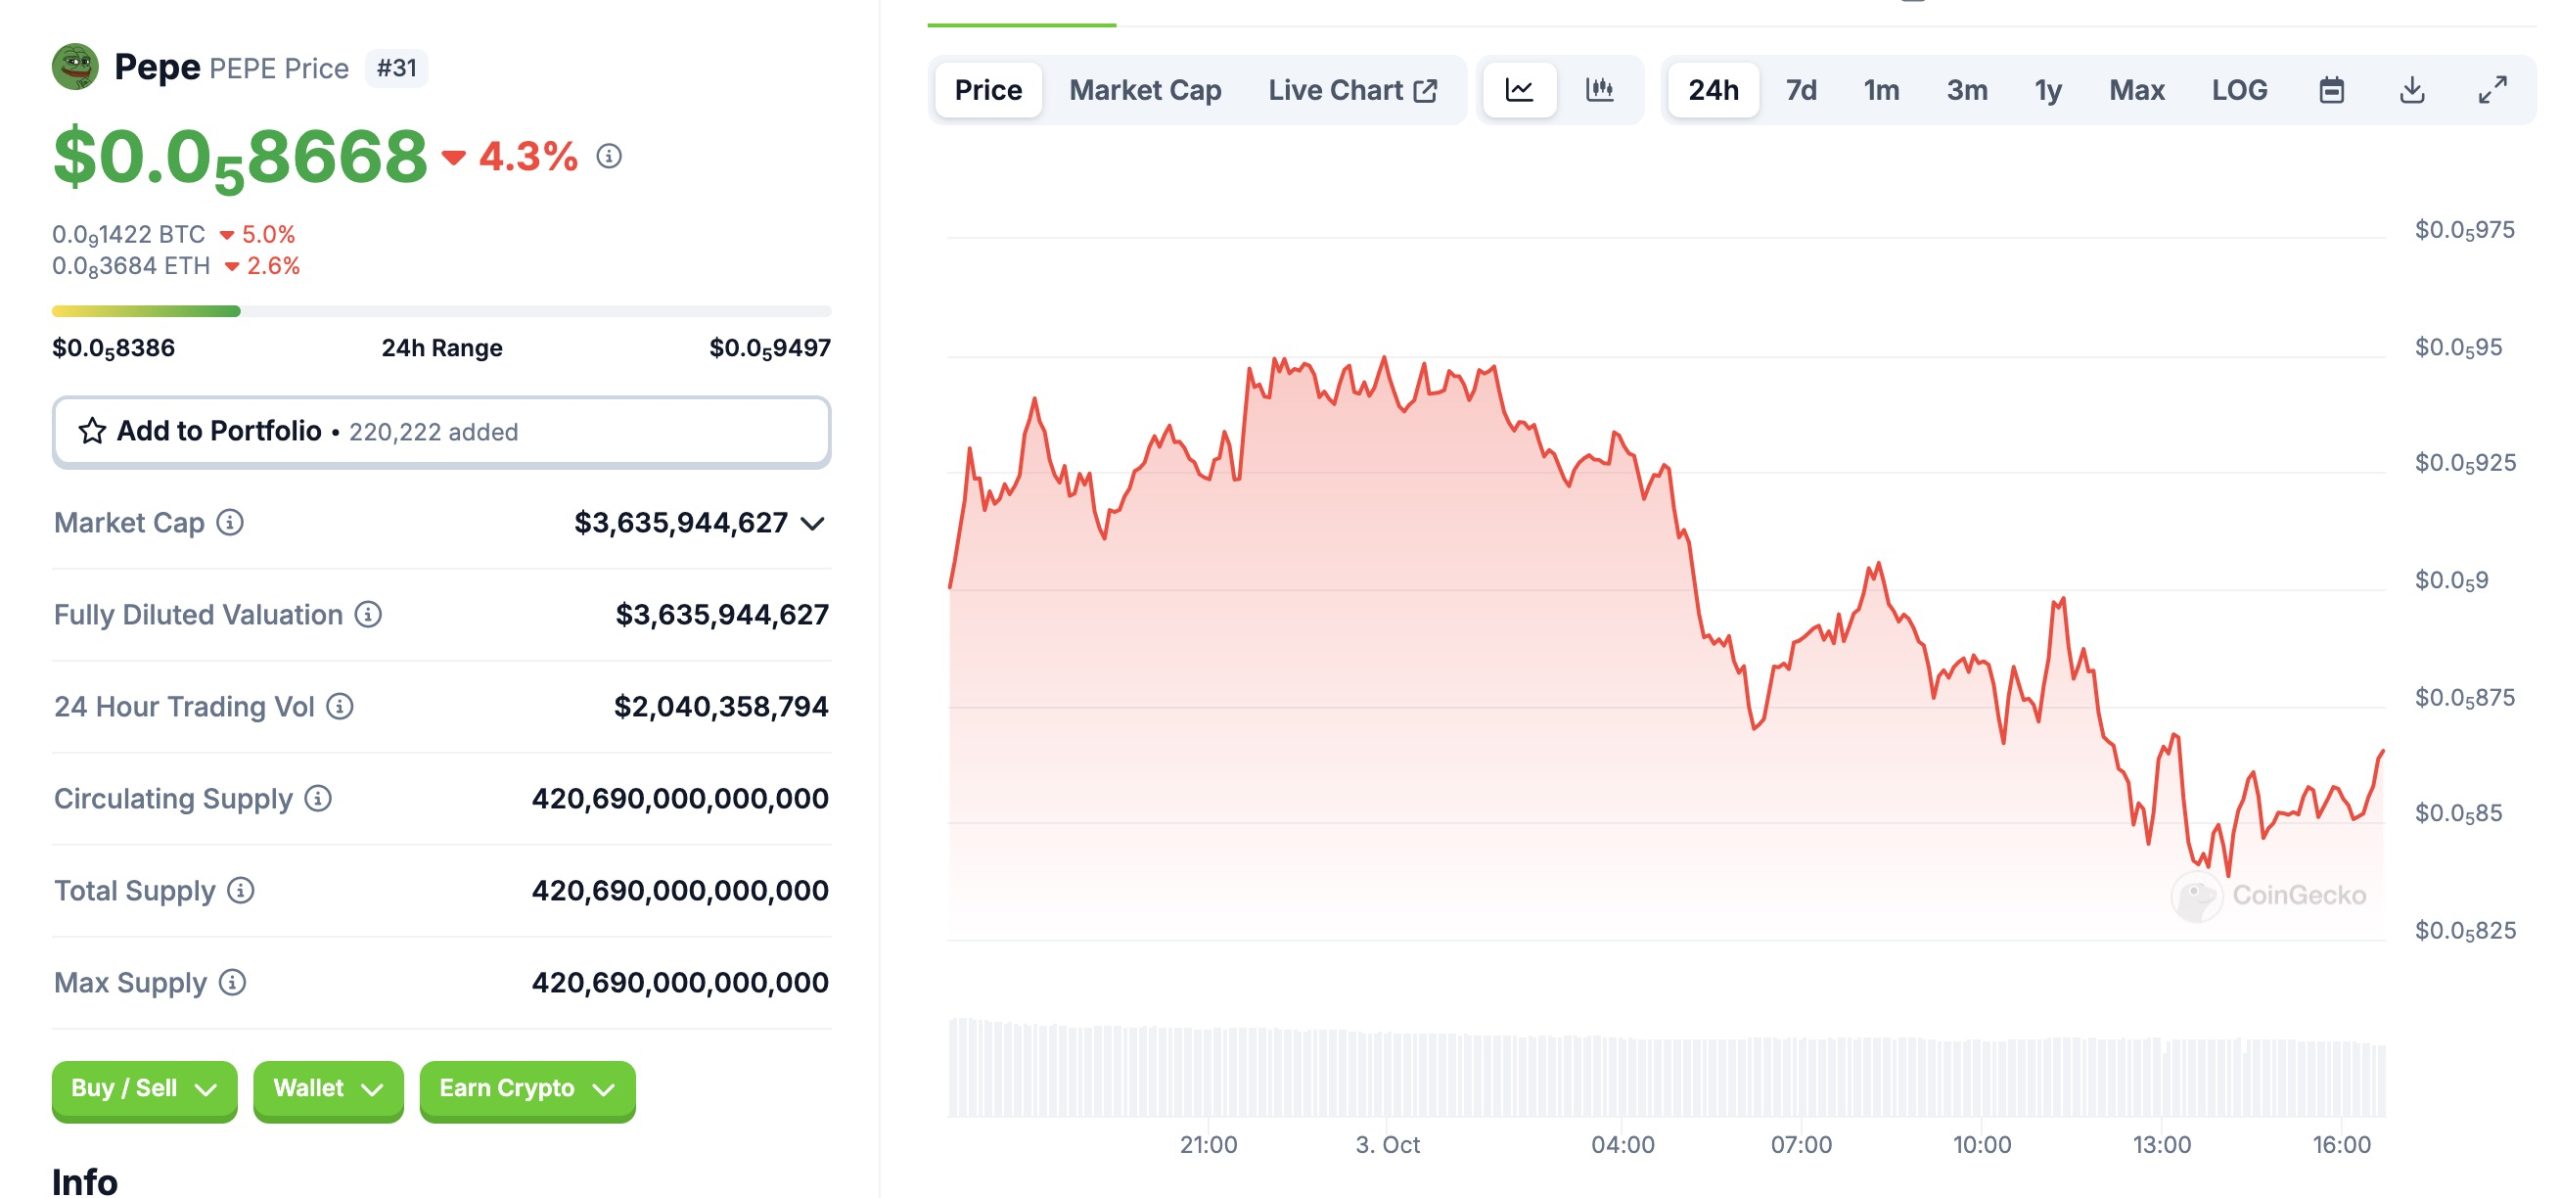2560x1198 pixels.
Task: Select the 1y time range
Action: [2048, 90]
